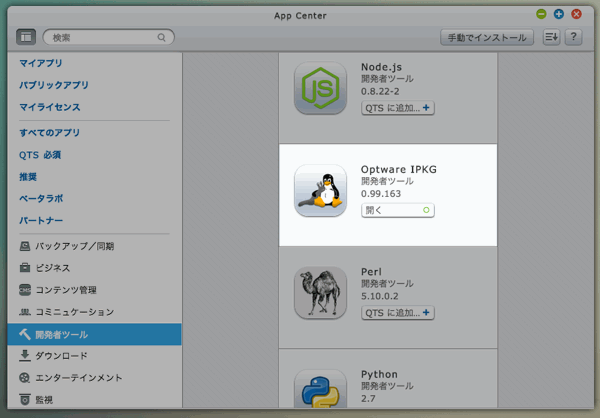The image size is (600, 418).
Task: Select the エンターテインメント category label
Action: coord(79,378)
